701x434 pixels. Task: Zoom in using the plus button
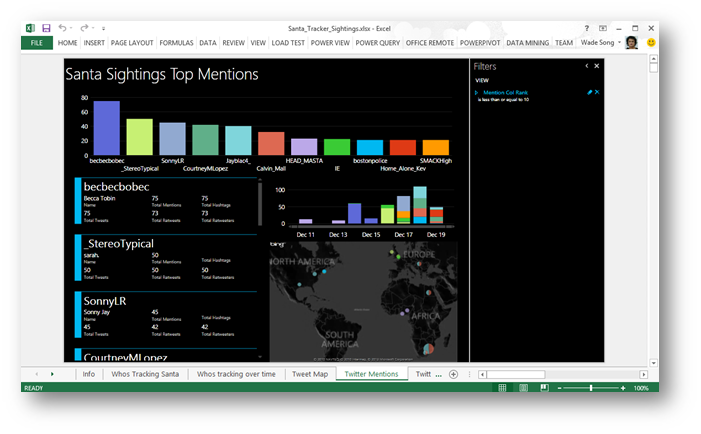click(x=623, y=388)
